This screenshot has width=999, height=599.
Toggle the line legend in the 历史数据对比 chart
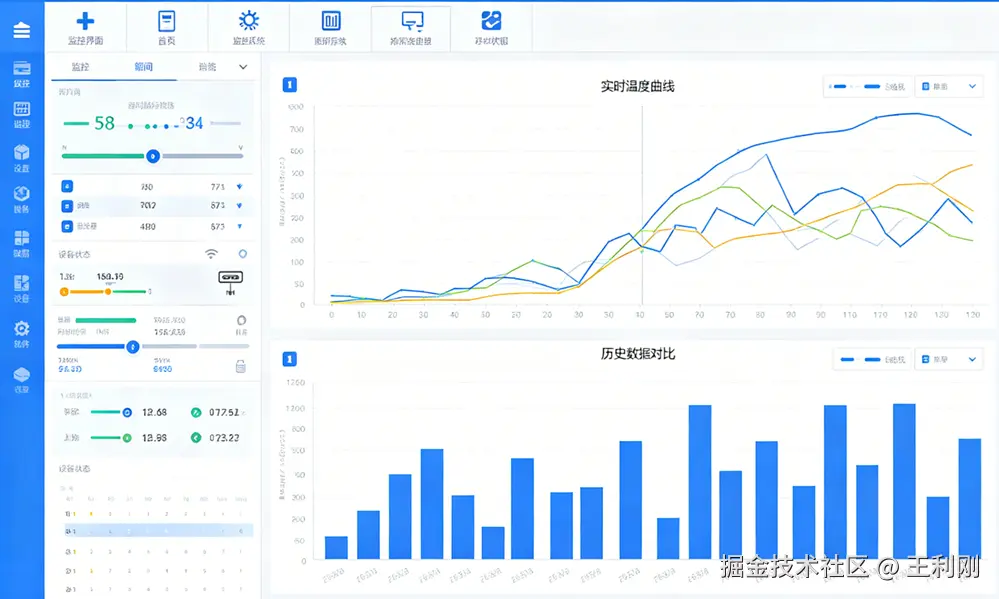click(x=873, y=359)
